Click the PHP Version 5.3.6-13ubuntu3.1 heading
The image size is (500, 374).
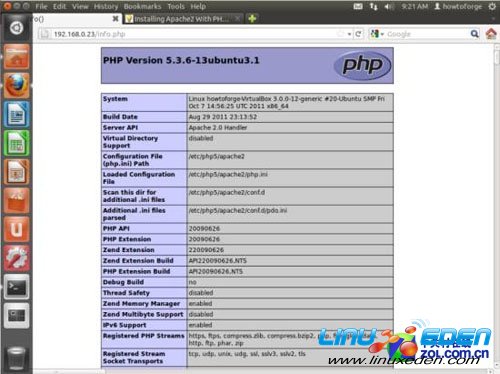(181, 60)
